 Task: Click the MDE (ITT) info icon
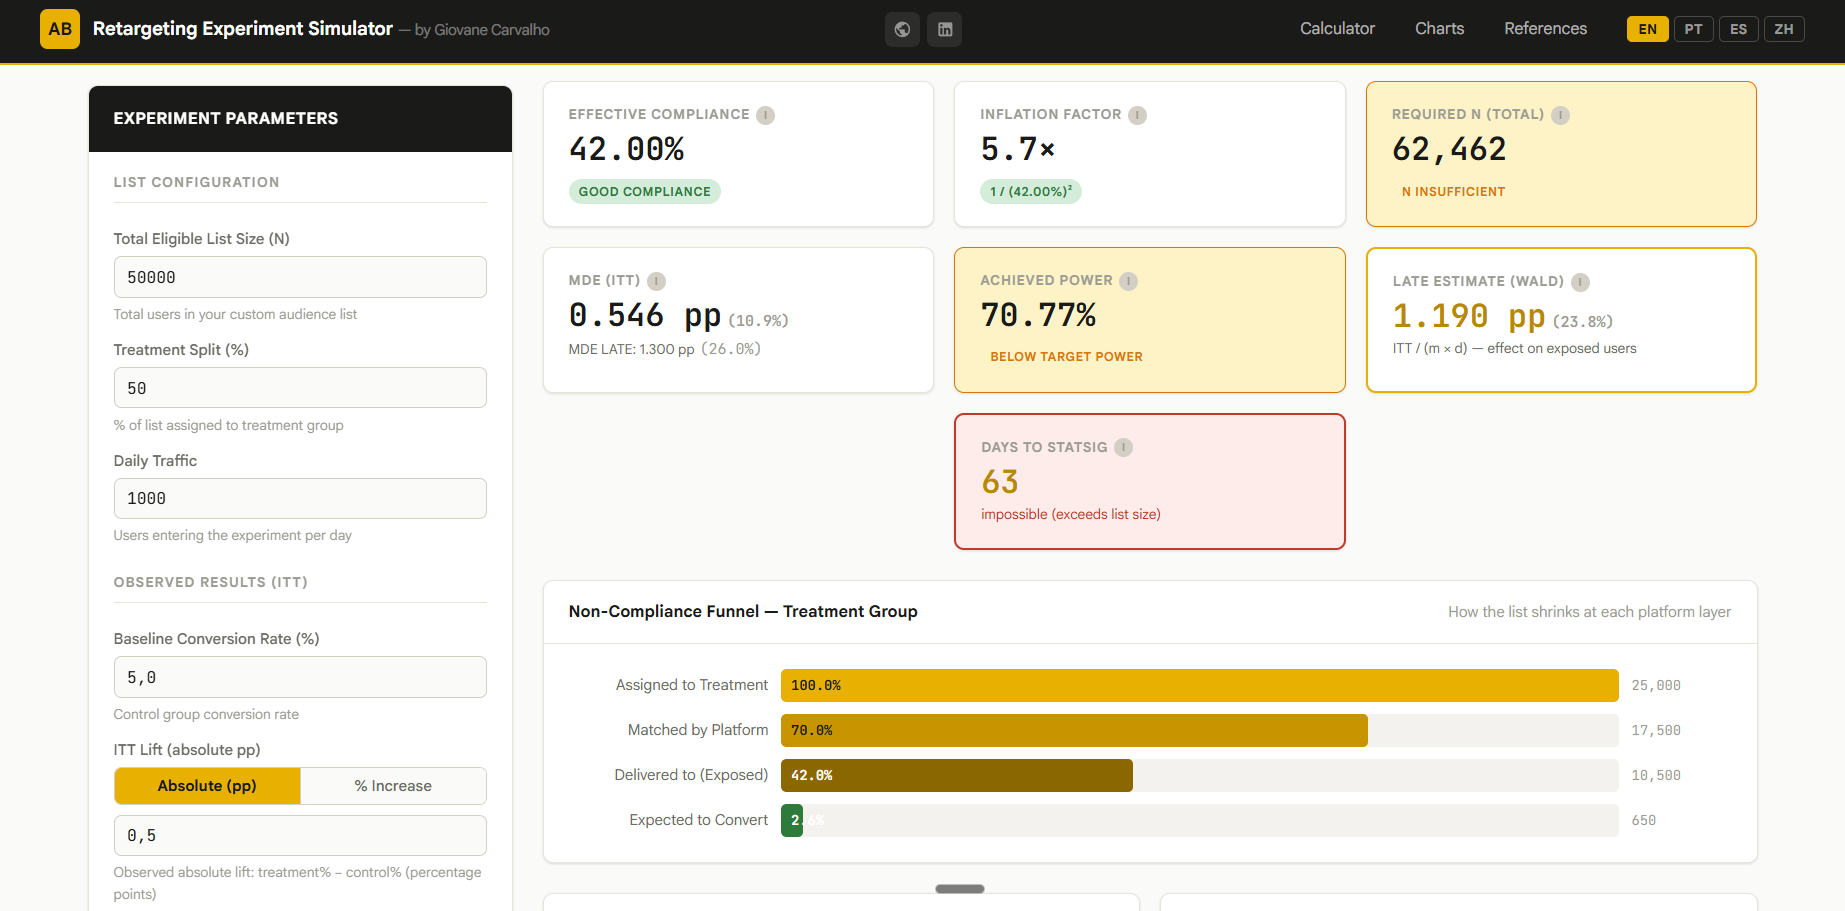point(657,281)
